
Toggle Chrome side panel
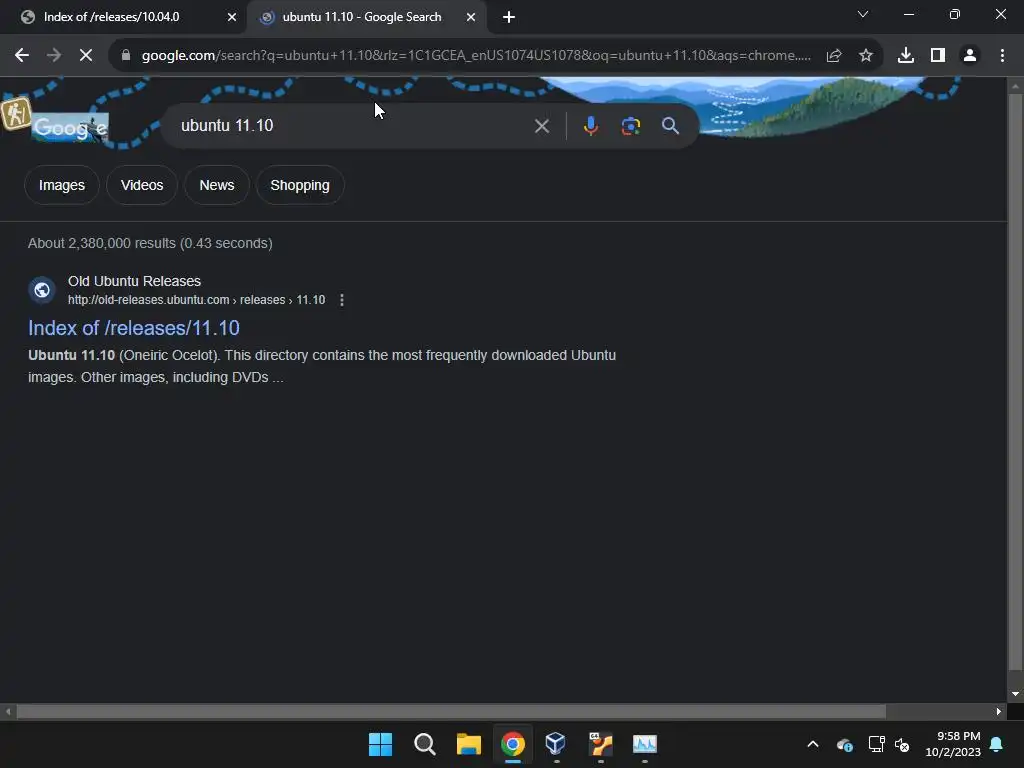click(938, 56)
